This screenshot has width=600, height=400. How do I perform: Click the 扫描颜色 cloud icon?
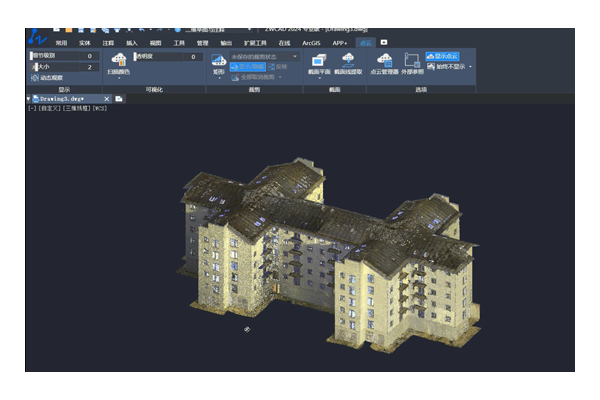click(x=119, y=60)
